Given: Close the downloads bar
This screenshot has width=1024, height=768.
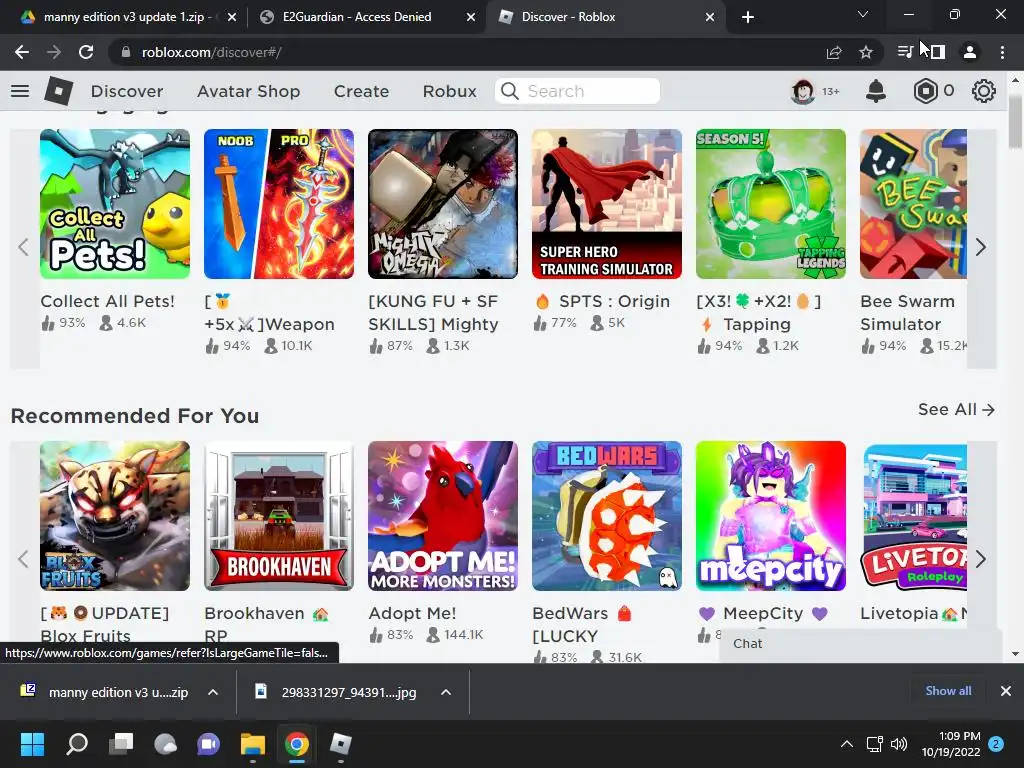Looking at the screenshot, I should tap(1006, 691).
